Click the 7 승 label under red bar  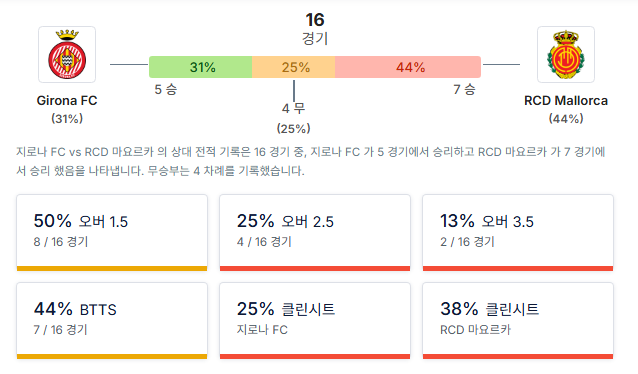point(464,90)
